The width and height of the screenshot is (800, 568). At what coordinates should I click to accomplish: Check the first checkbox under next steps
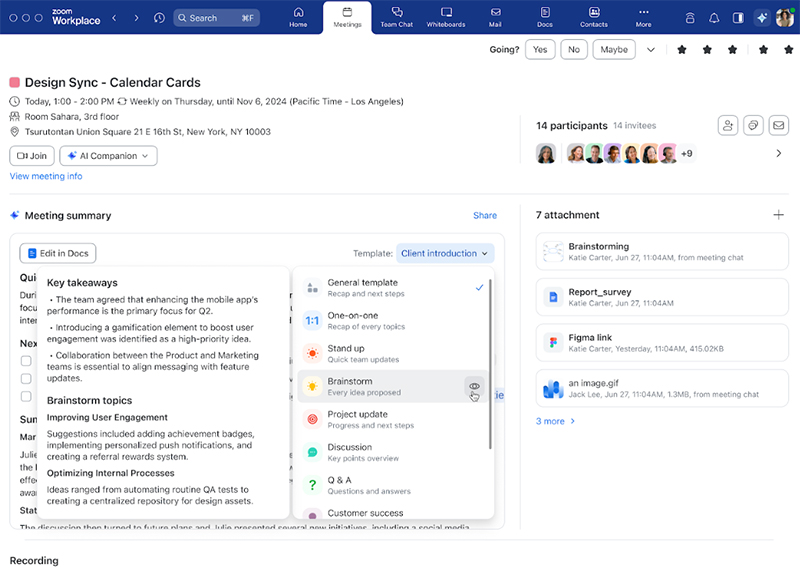tap(26, 362)
